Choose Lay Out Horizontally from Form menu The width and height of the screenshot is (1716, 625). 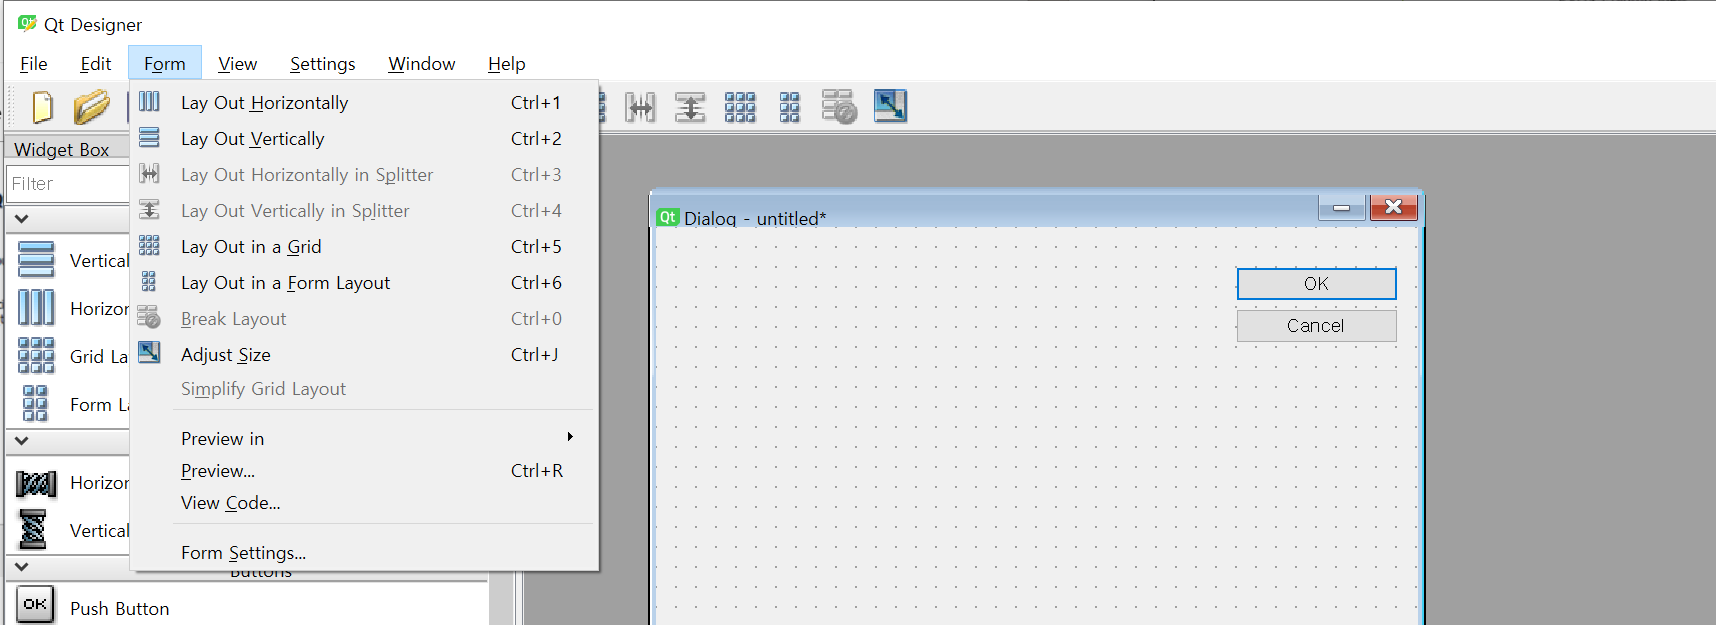(265, 103)
